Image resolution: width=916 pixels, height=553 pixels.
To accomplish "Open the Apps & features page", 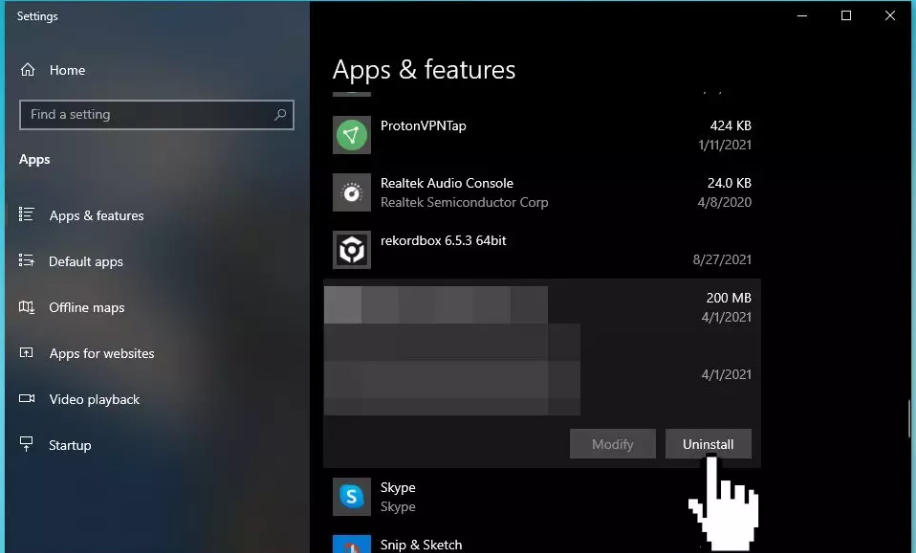I will click(96, 216).
